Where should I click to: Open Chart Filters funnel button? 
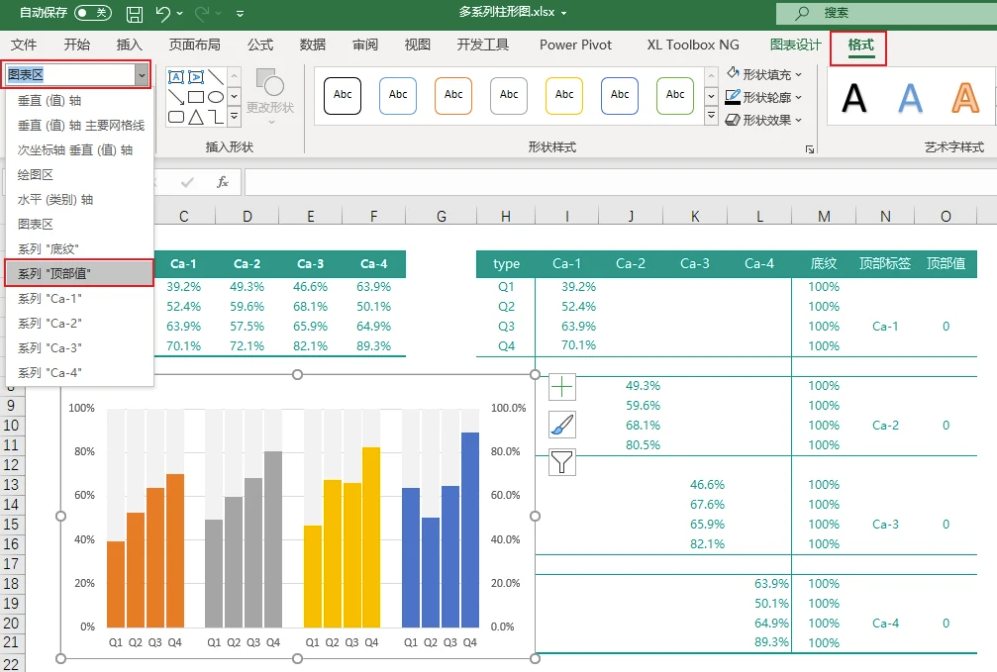[x=562, y=461]
